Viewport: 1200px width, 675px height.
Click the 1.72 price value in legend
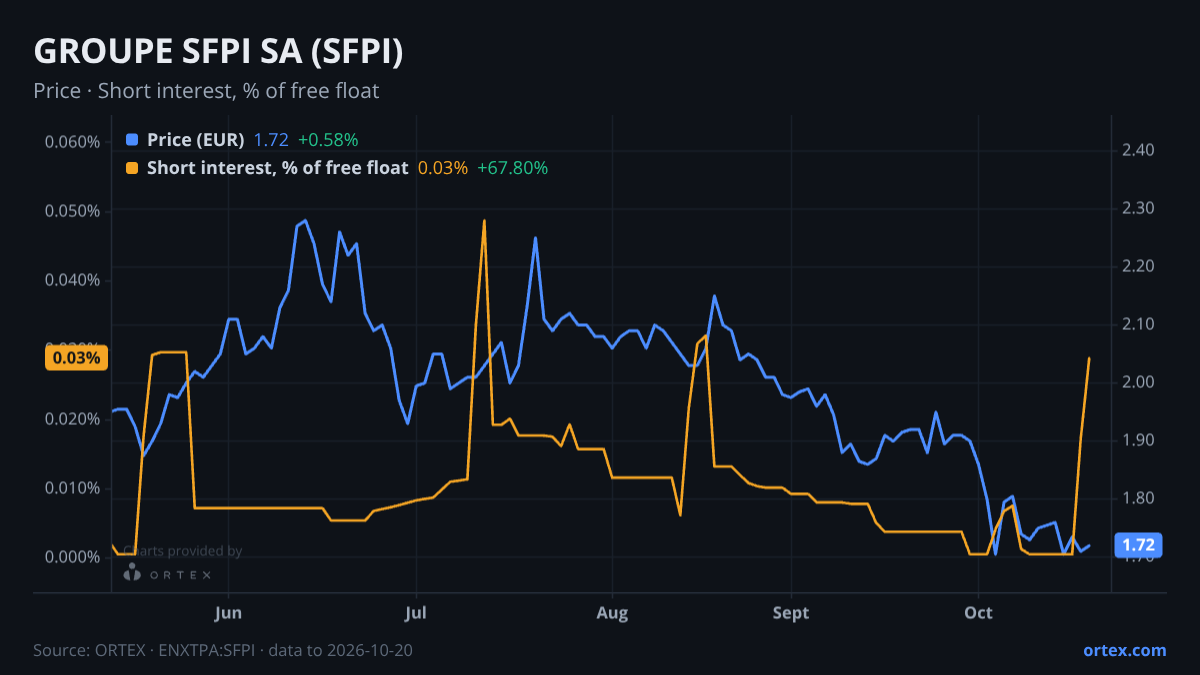[271, 140]
